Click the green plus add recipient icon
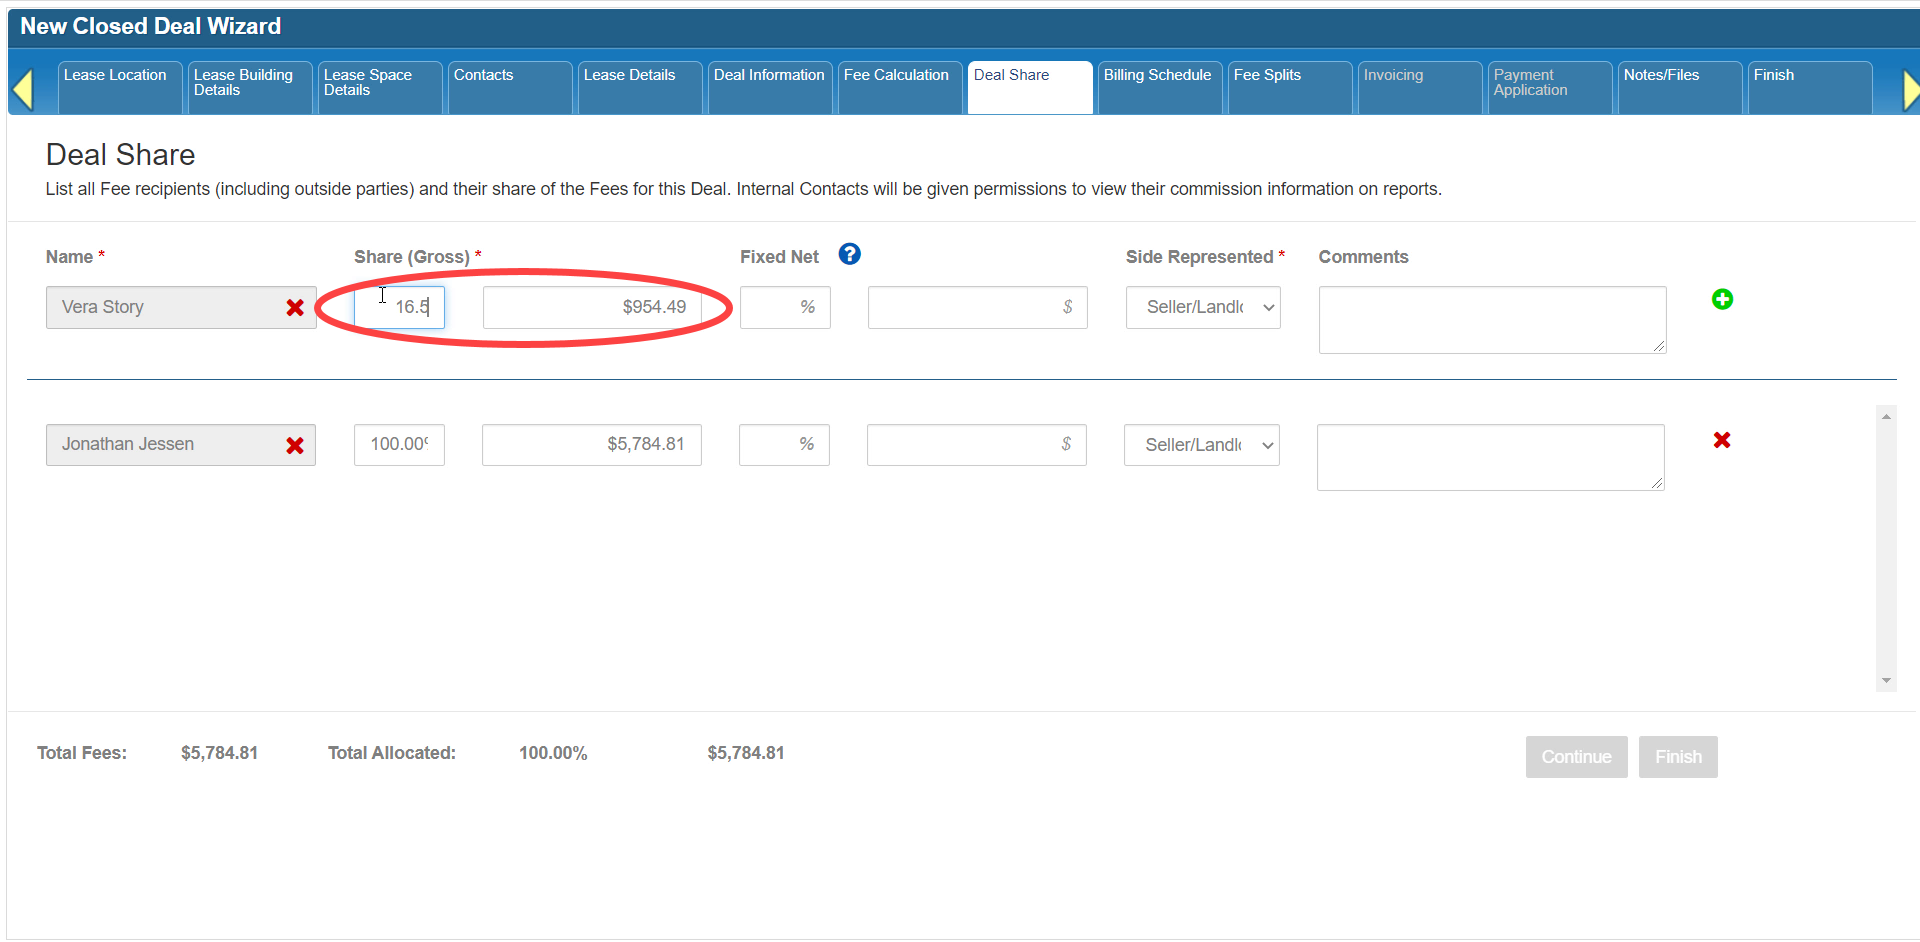This screenshot has height=942, width=1920. 1722,299
